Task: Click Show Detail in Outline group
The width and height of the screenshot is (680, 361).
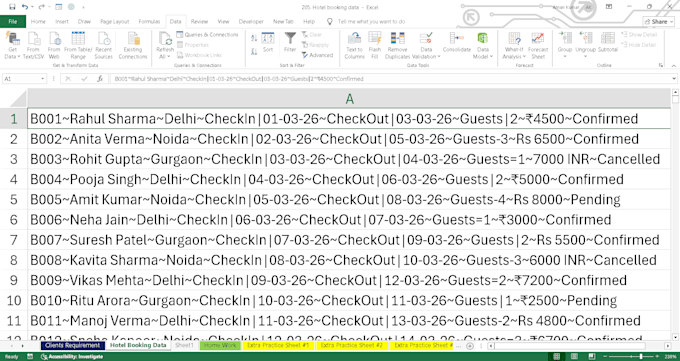Action: (639, 35)
